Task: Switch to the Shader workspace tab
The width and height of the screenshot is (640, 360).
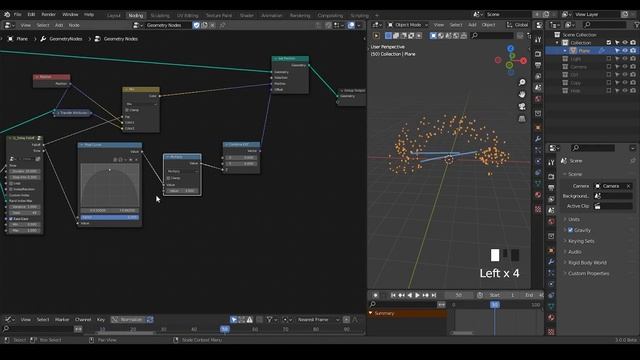Action: (247, 16)
